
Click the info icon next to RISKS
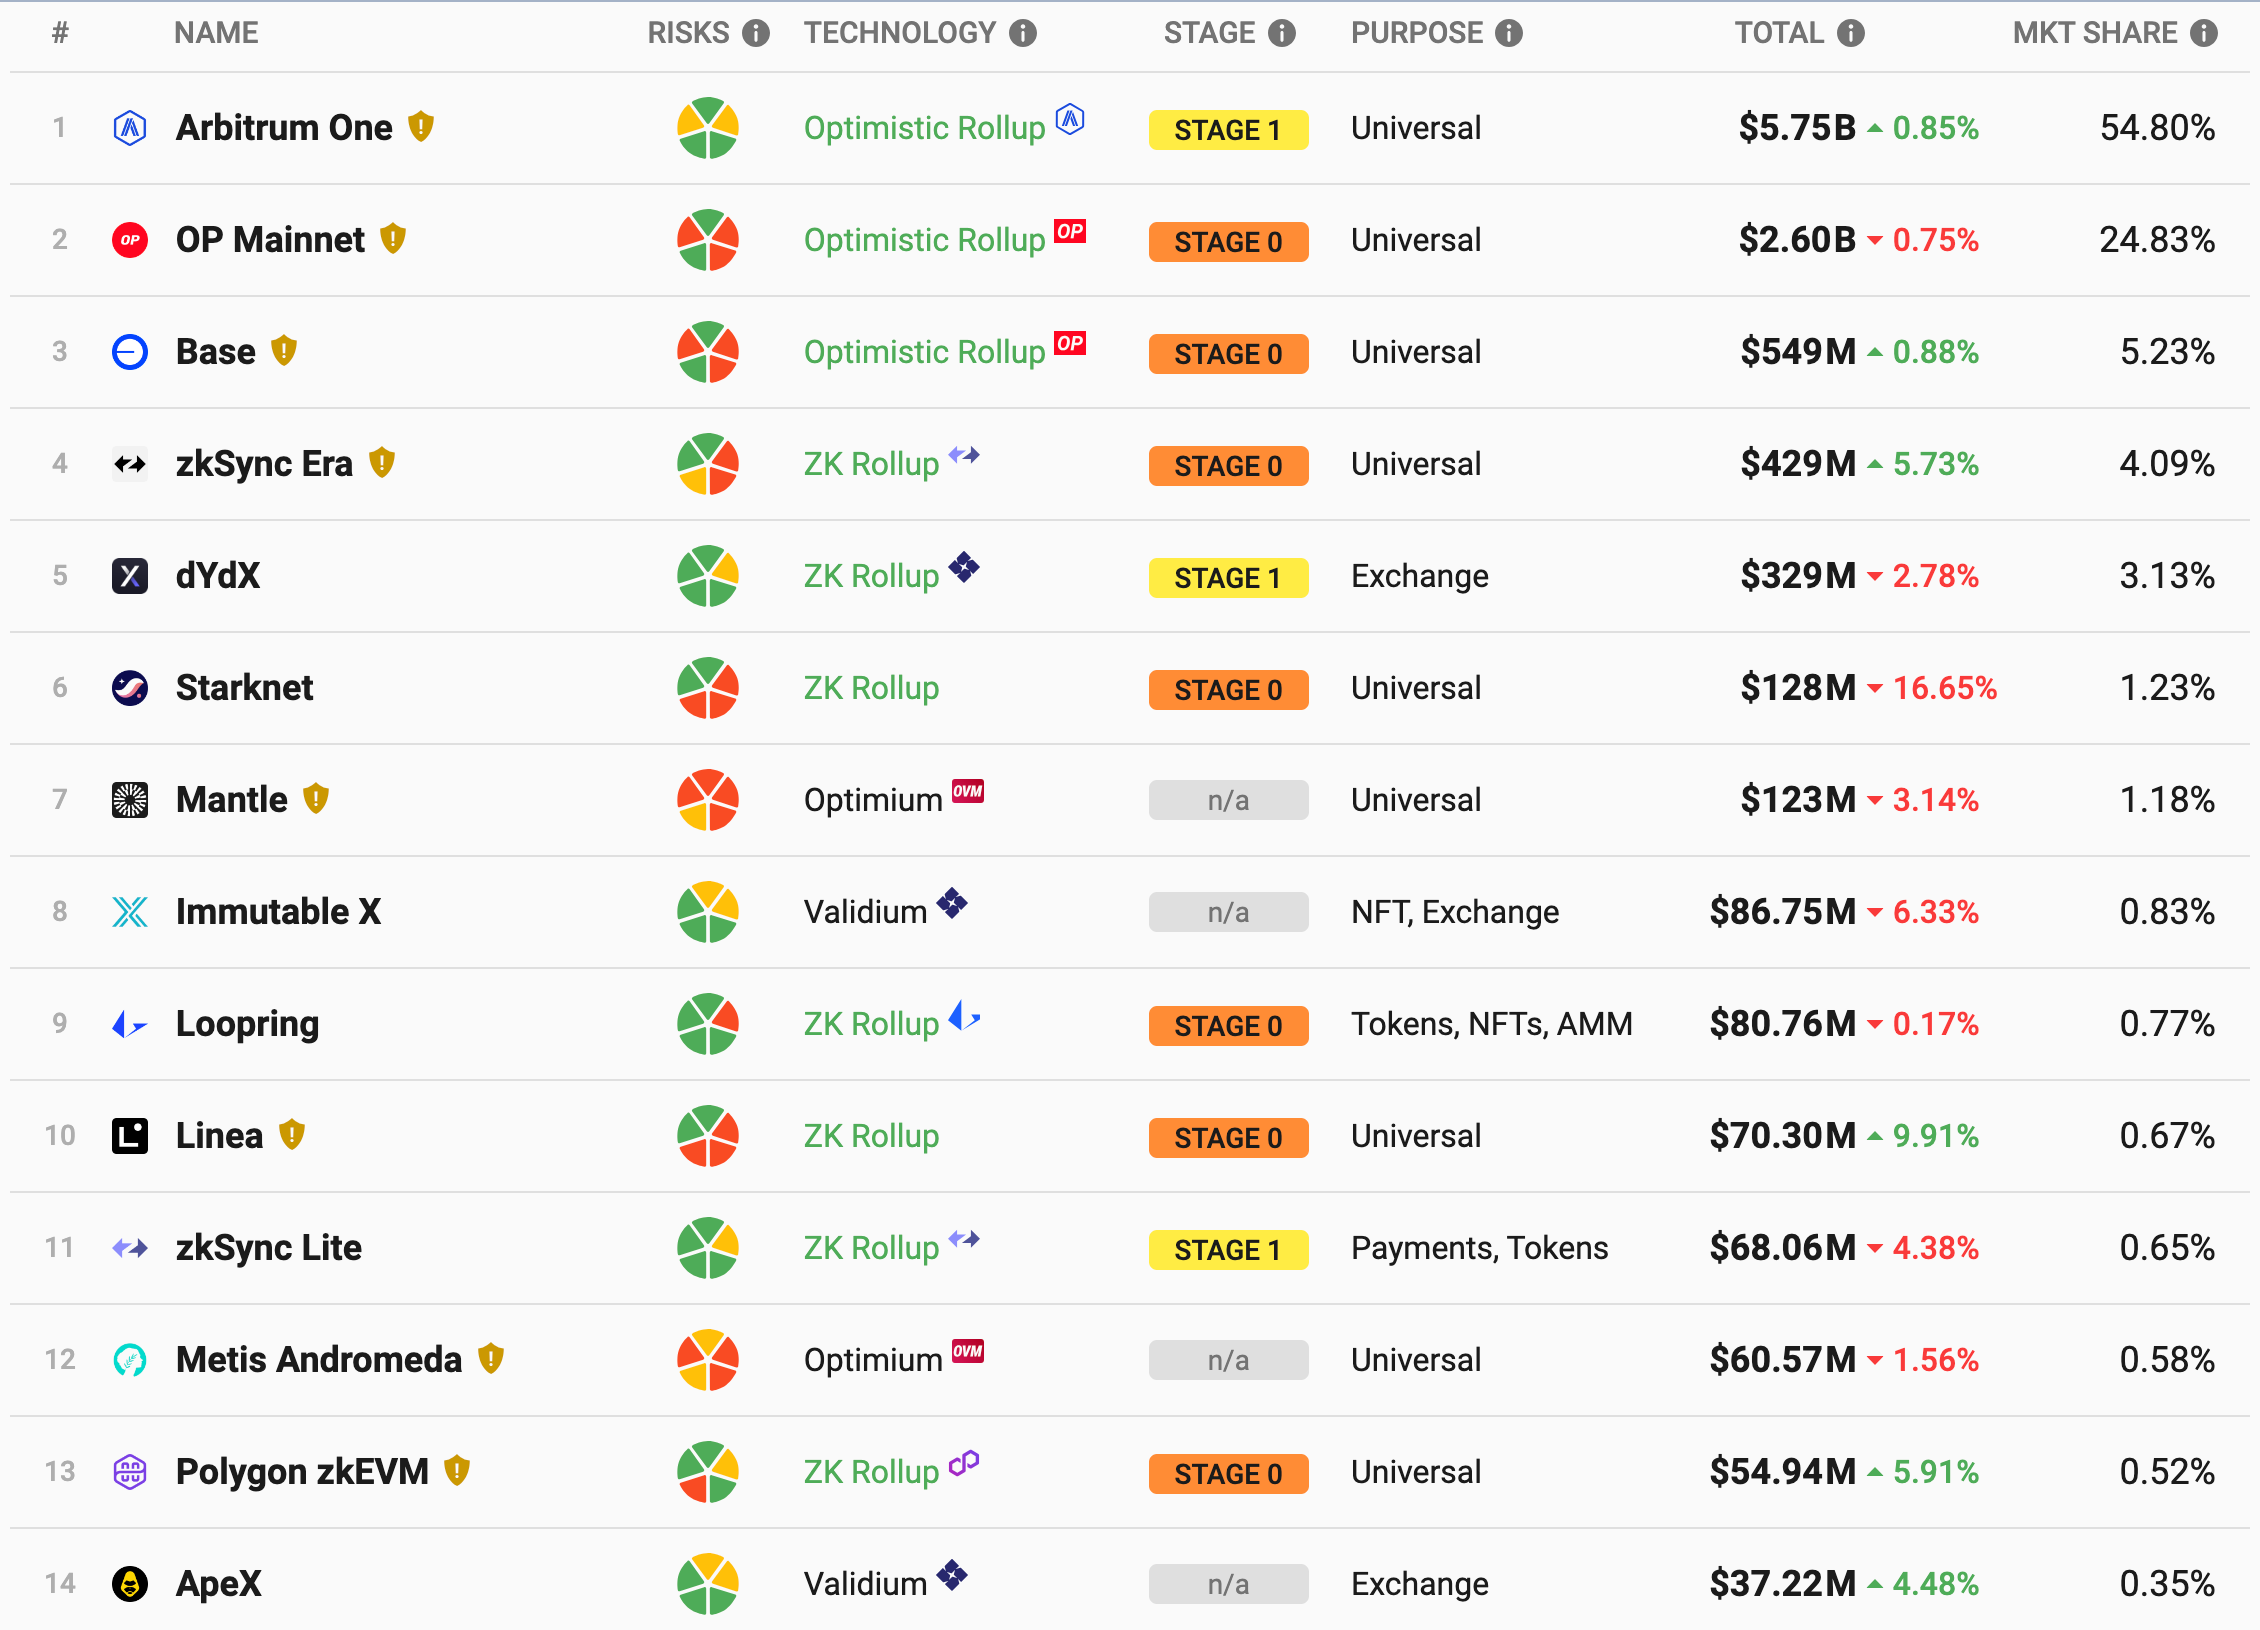(x=756, y=33)
